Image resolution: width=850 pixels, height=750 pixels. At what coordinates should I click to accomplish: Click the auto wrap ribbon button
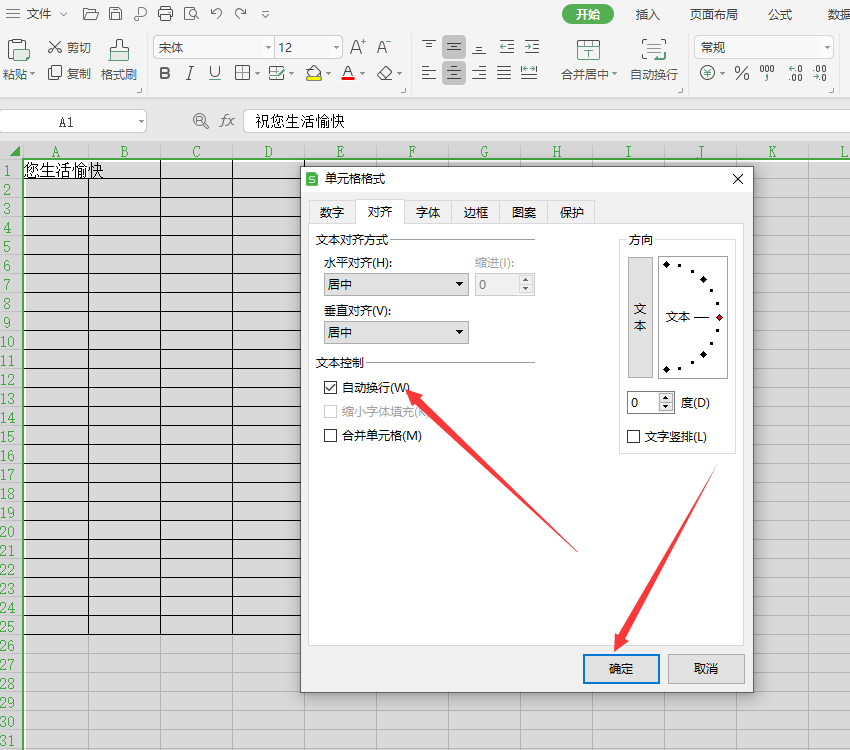[654, 60]
